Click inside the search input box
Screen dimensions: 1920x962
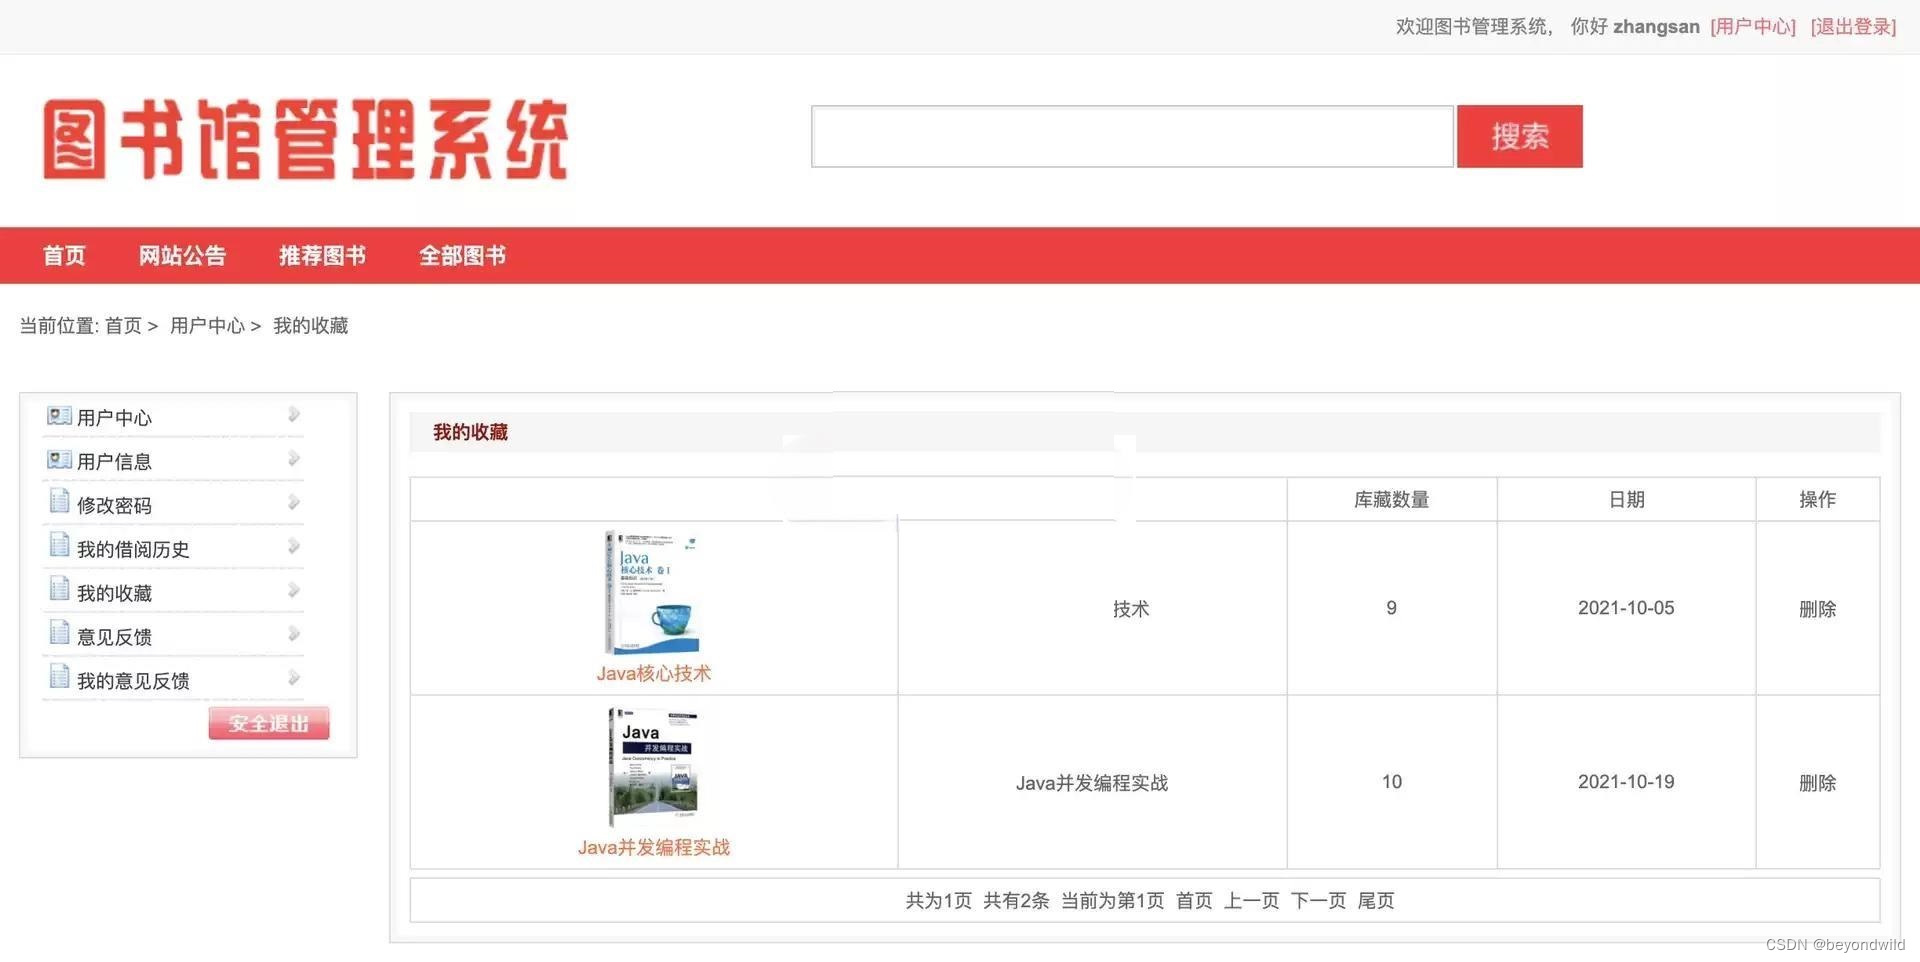[x=1130, y=136]
